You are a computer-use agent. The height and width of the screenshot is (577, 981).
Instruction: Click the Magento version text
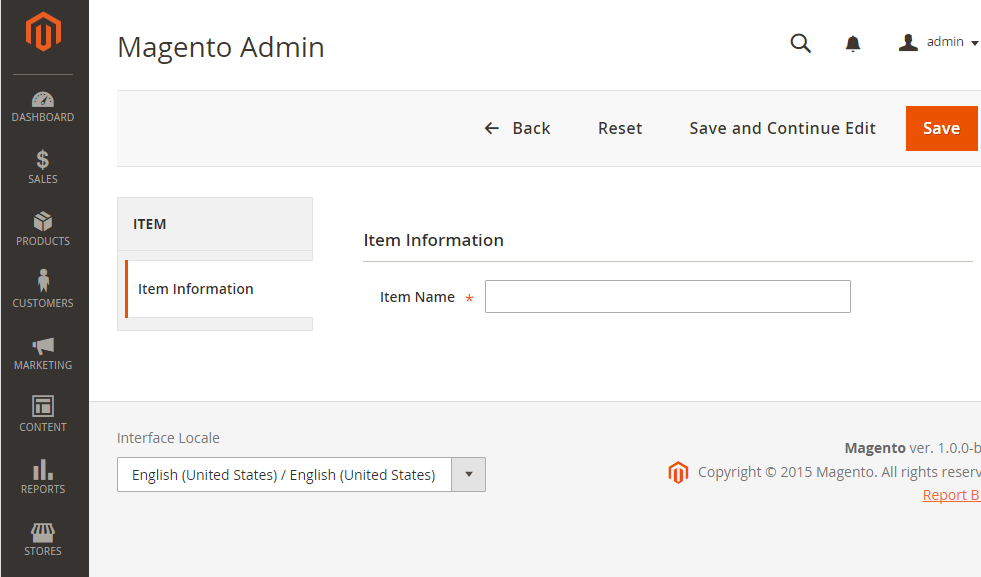click(x=912, y=448)
